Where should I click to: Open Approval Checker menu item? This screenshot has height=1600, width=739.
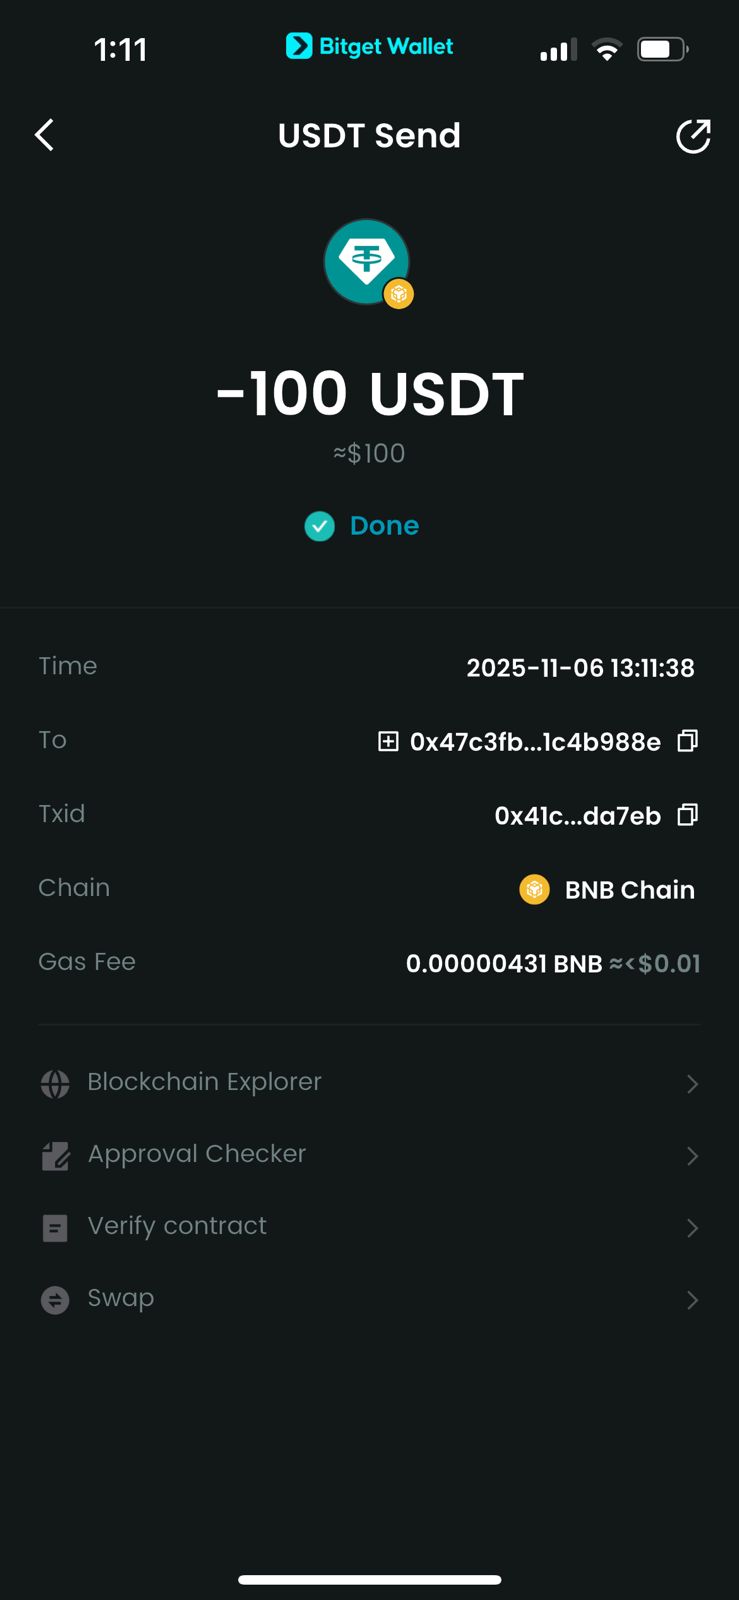tap(197, 1154)
